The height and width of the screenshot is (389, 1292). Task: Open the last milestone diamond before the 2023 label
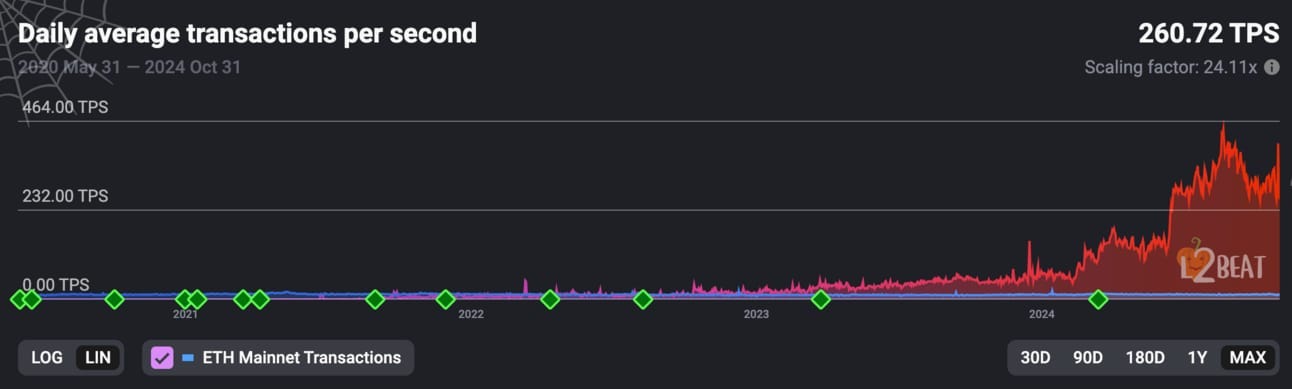643,299
